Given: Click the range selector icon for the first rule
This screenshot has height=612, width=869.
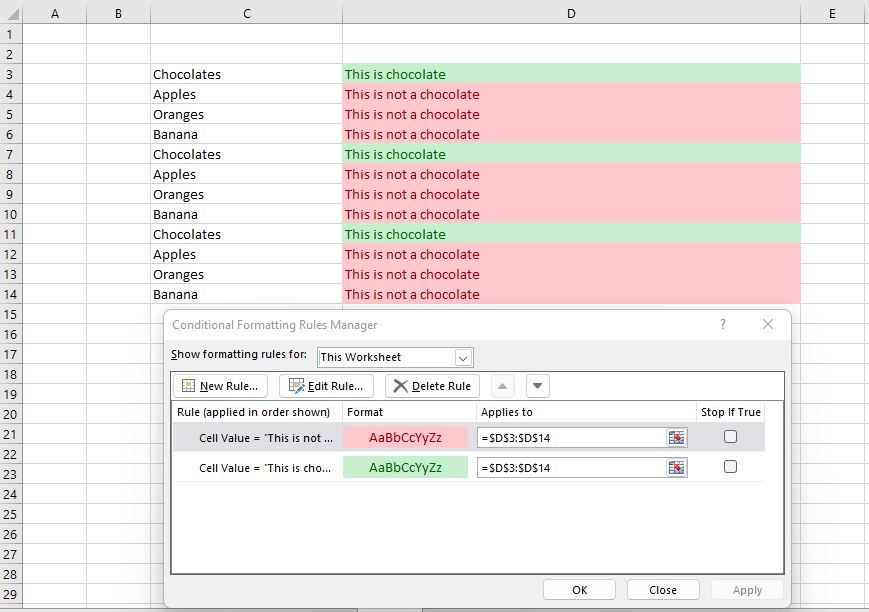Looking at the screenshot, I should tap(677, 437).
